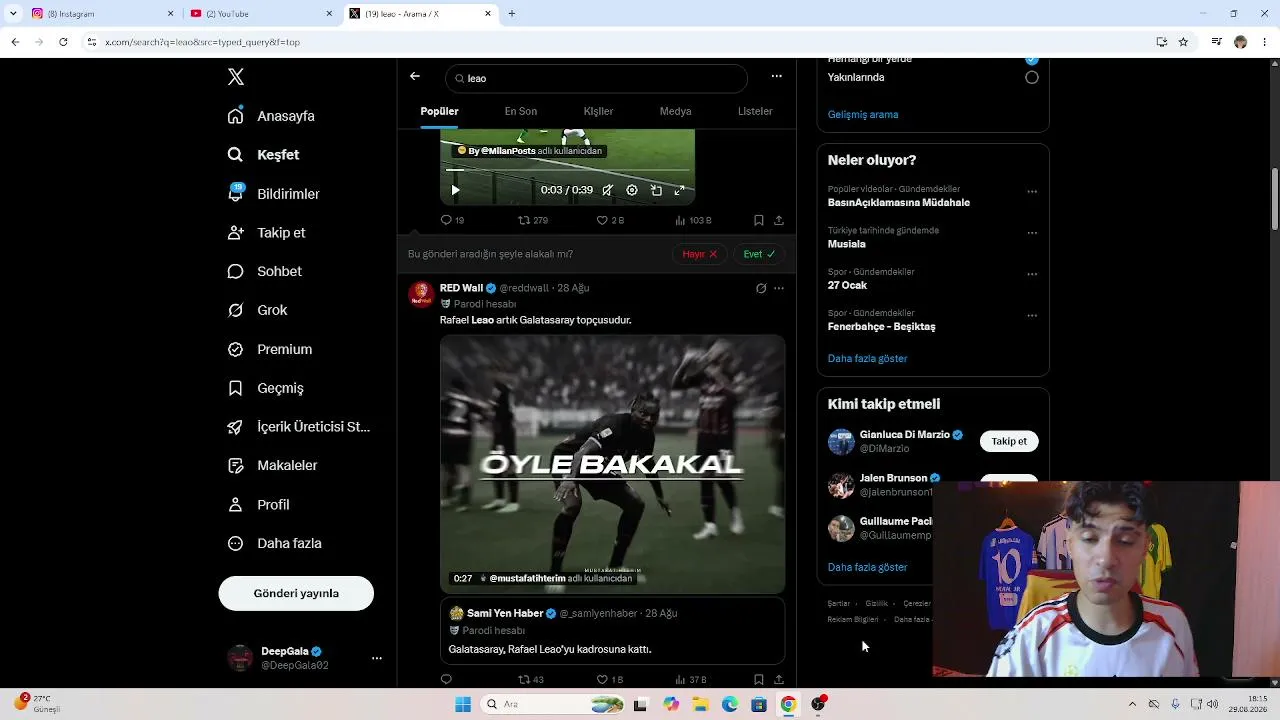View analytics showing 103 B views

pyautogui.click(x=693, y=220)
